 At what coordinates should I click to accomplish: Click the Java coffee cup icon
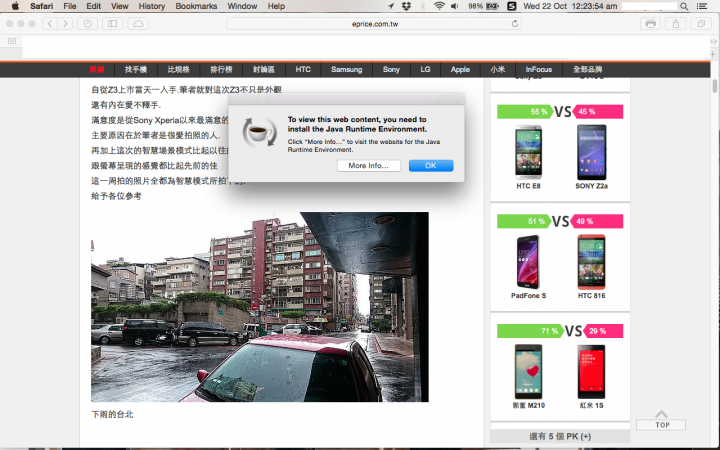click(259, 133)
